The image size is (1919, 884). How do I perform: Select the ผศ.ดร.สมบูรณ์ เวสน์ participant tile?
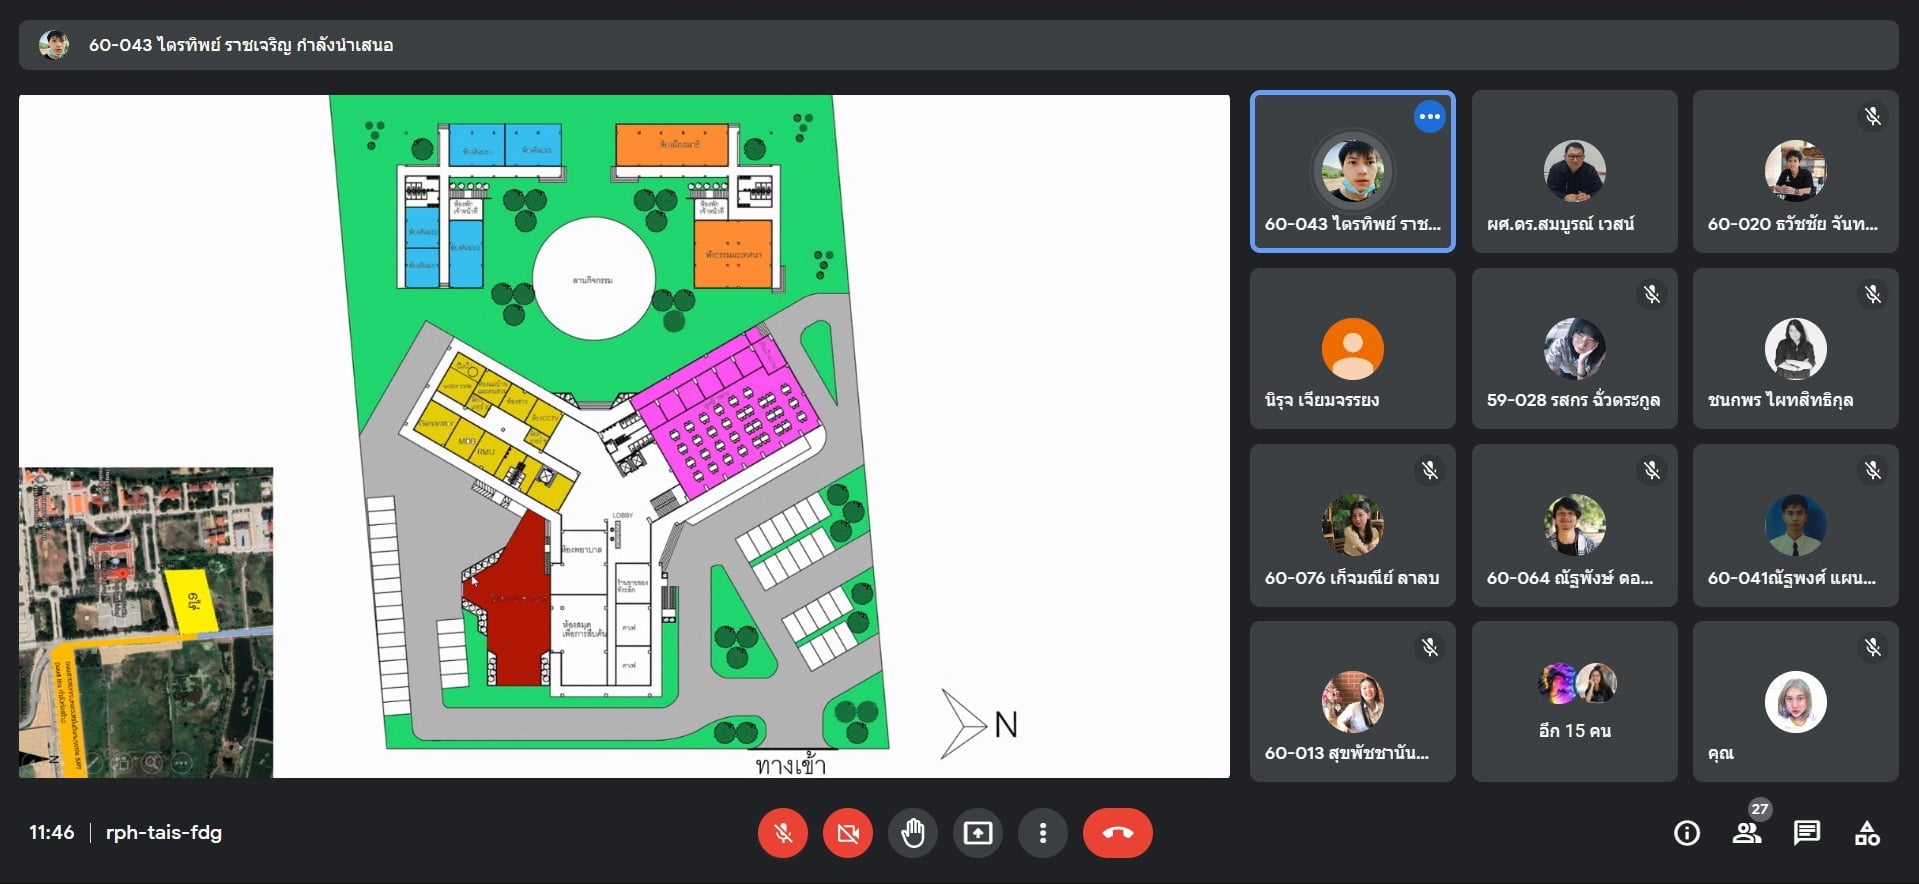[1574, 172]
